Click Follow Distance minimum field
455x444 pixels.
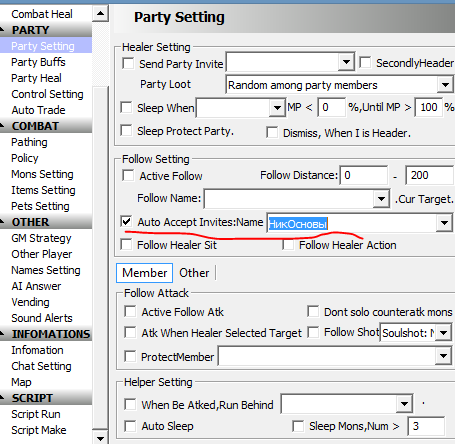tap(364, 175)
